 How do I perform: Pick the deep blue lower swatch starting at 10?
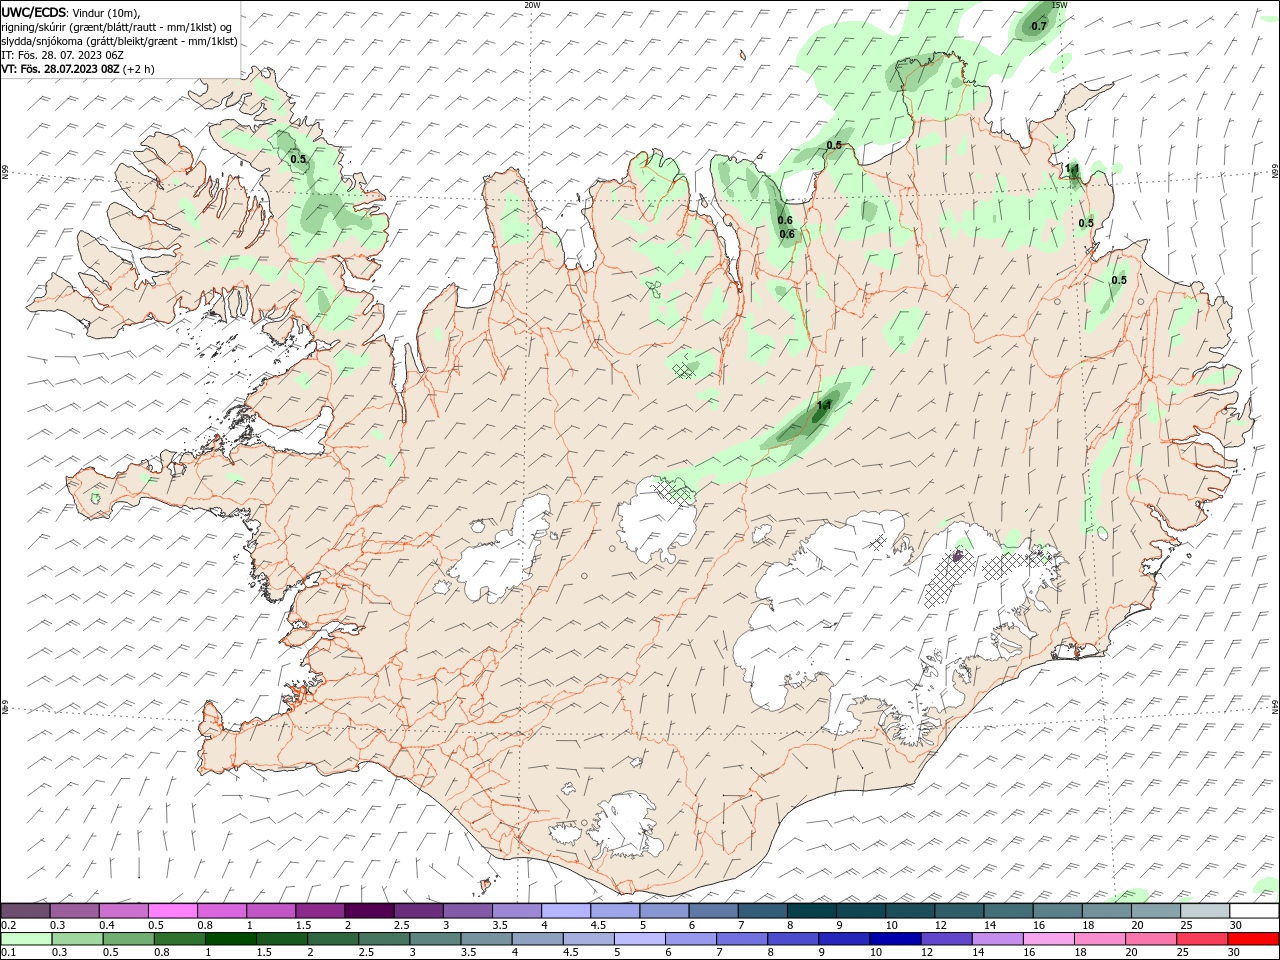coord(894,939)
